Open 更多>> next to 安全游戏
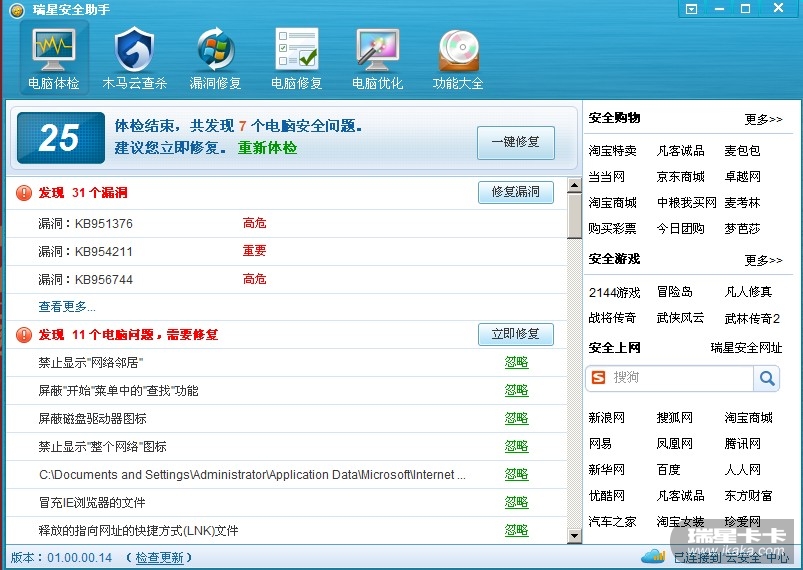The image size is (803, 570). (764, 261)
